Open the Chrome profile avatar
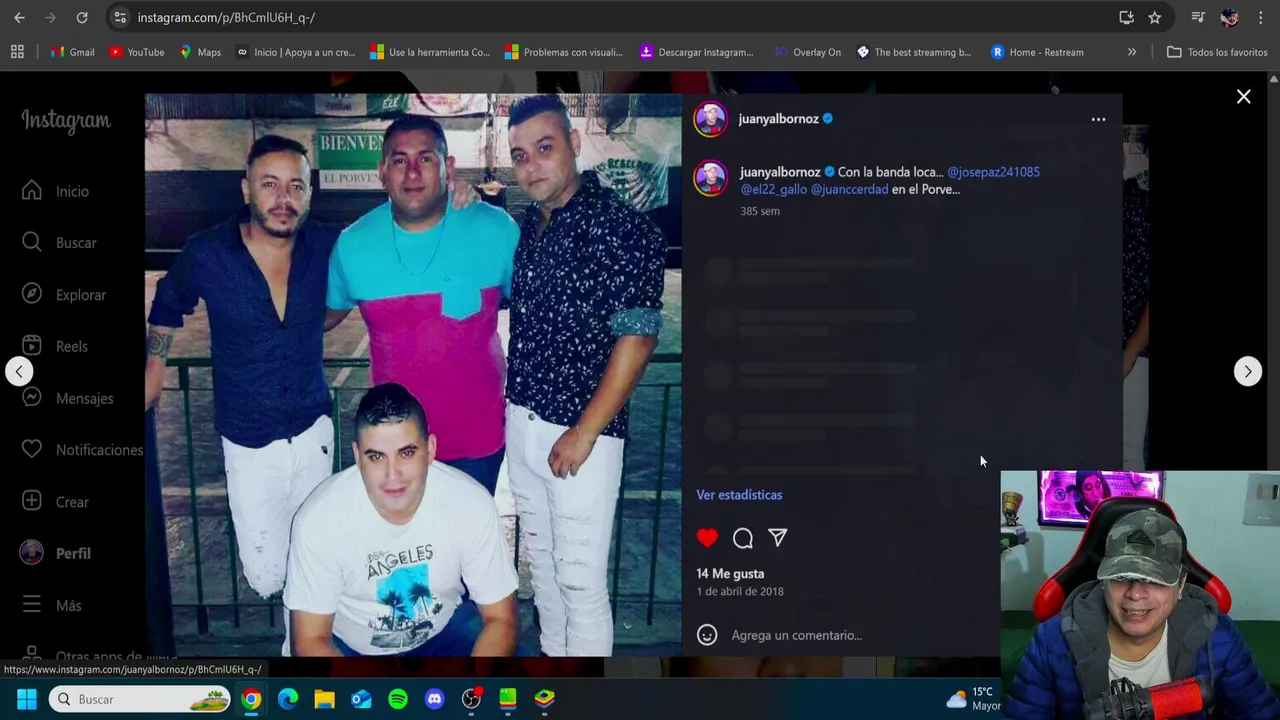The height and width of the screenshot is (720, 1280). (x=1229, y=17)
